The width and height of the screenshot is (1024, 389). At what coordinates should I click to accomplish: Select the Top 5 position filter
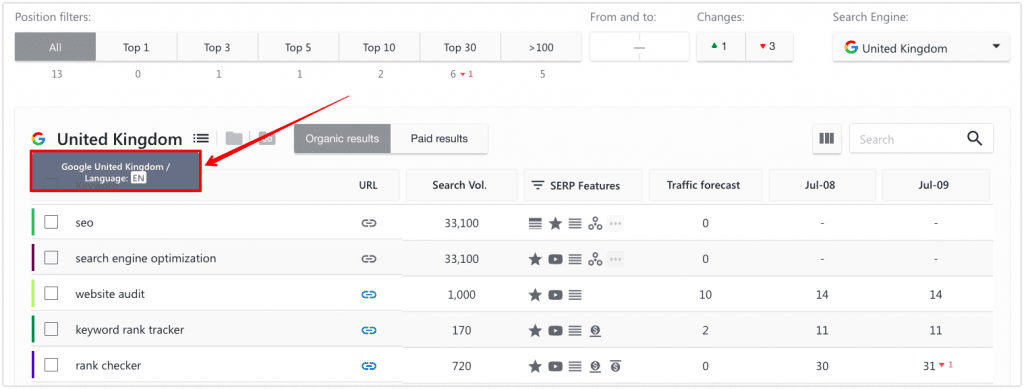(298, 47)
